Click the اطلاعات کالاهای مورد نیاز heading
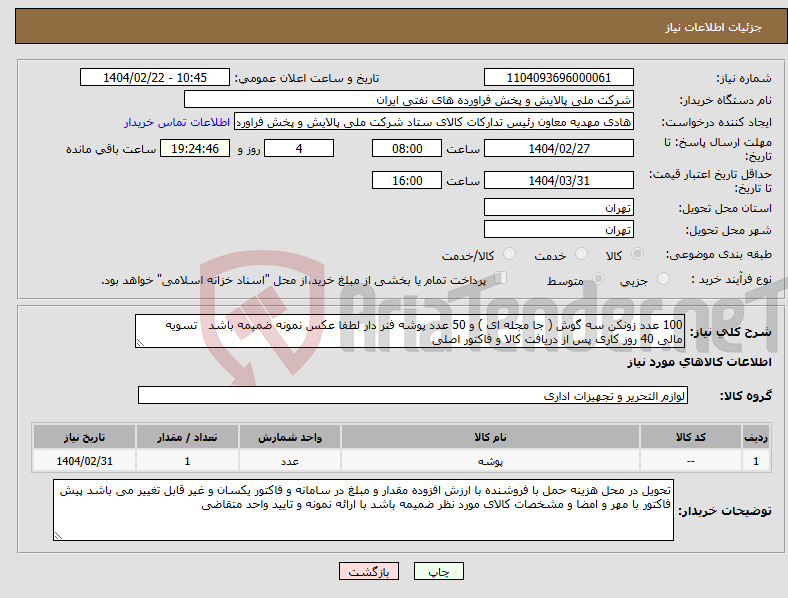 point(699,362)
